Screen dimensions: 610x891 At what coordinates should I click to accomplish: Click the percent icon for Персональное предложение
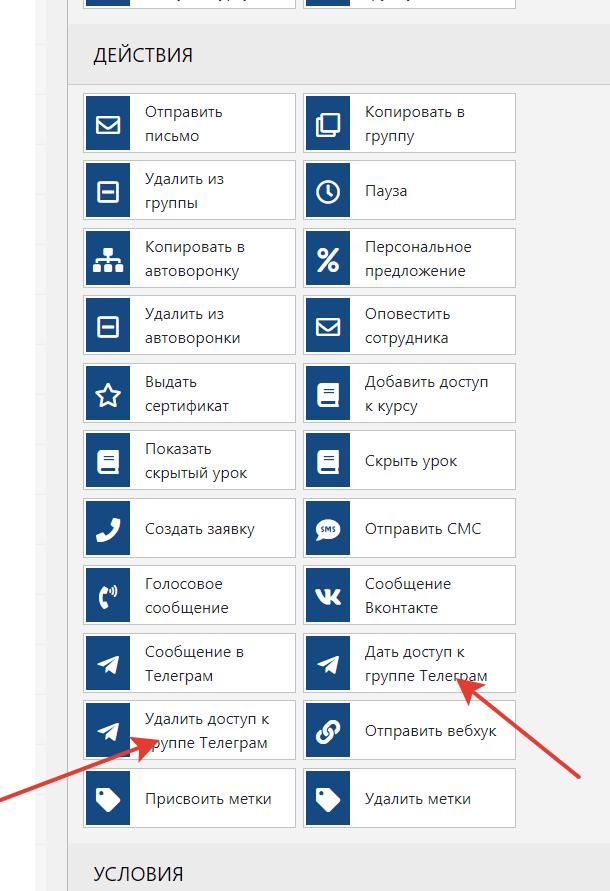(x=328, y=259)
